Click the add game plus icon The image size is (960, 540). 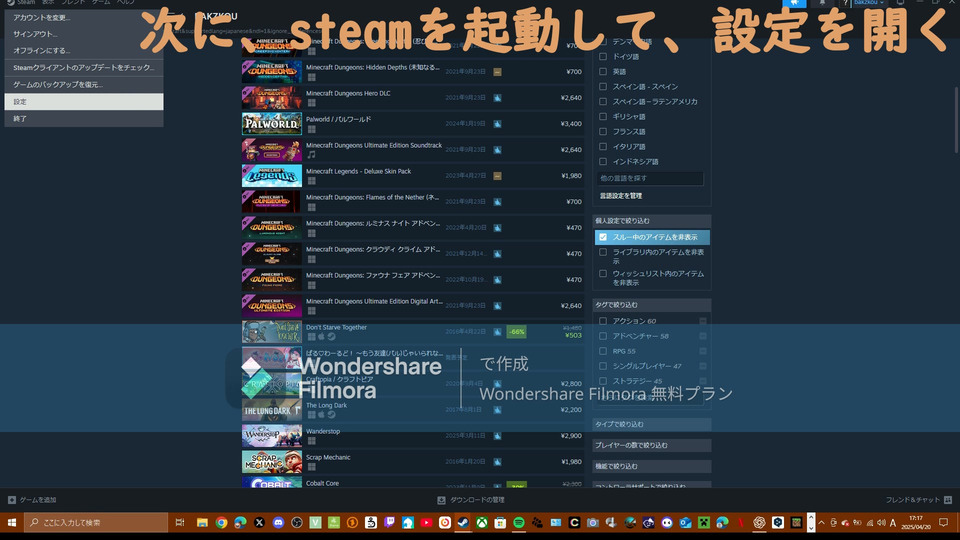(12, 500)
